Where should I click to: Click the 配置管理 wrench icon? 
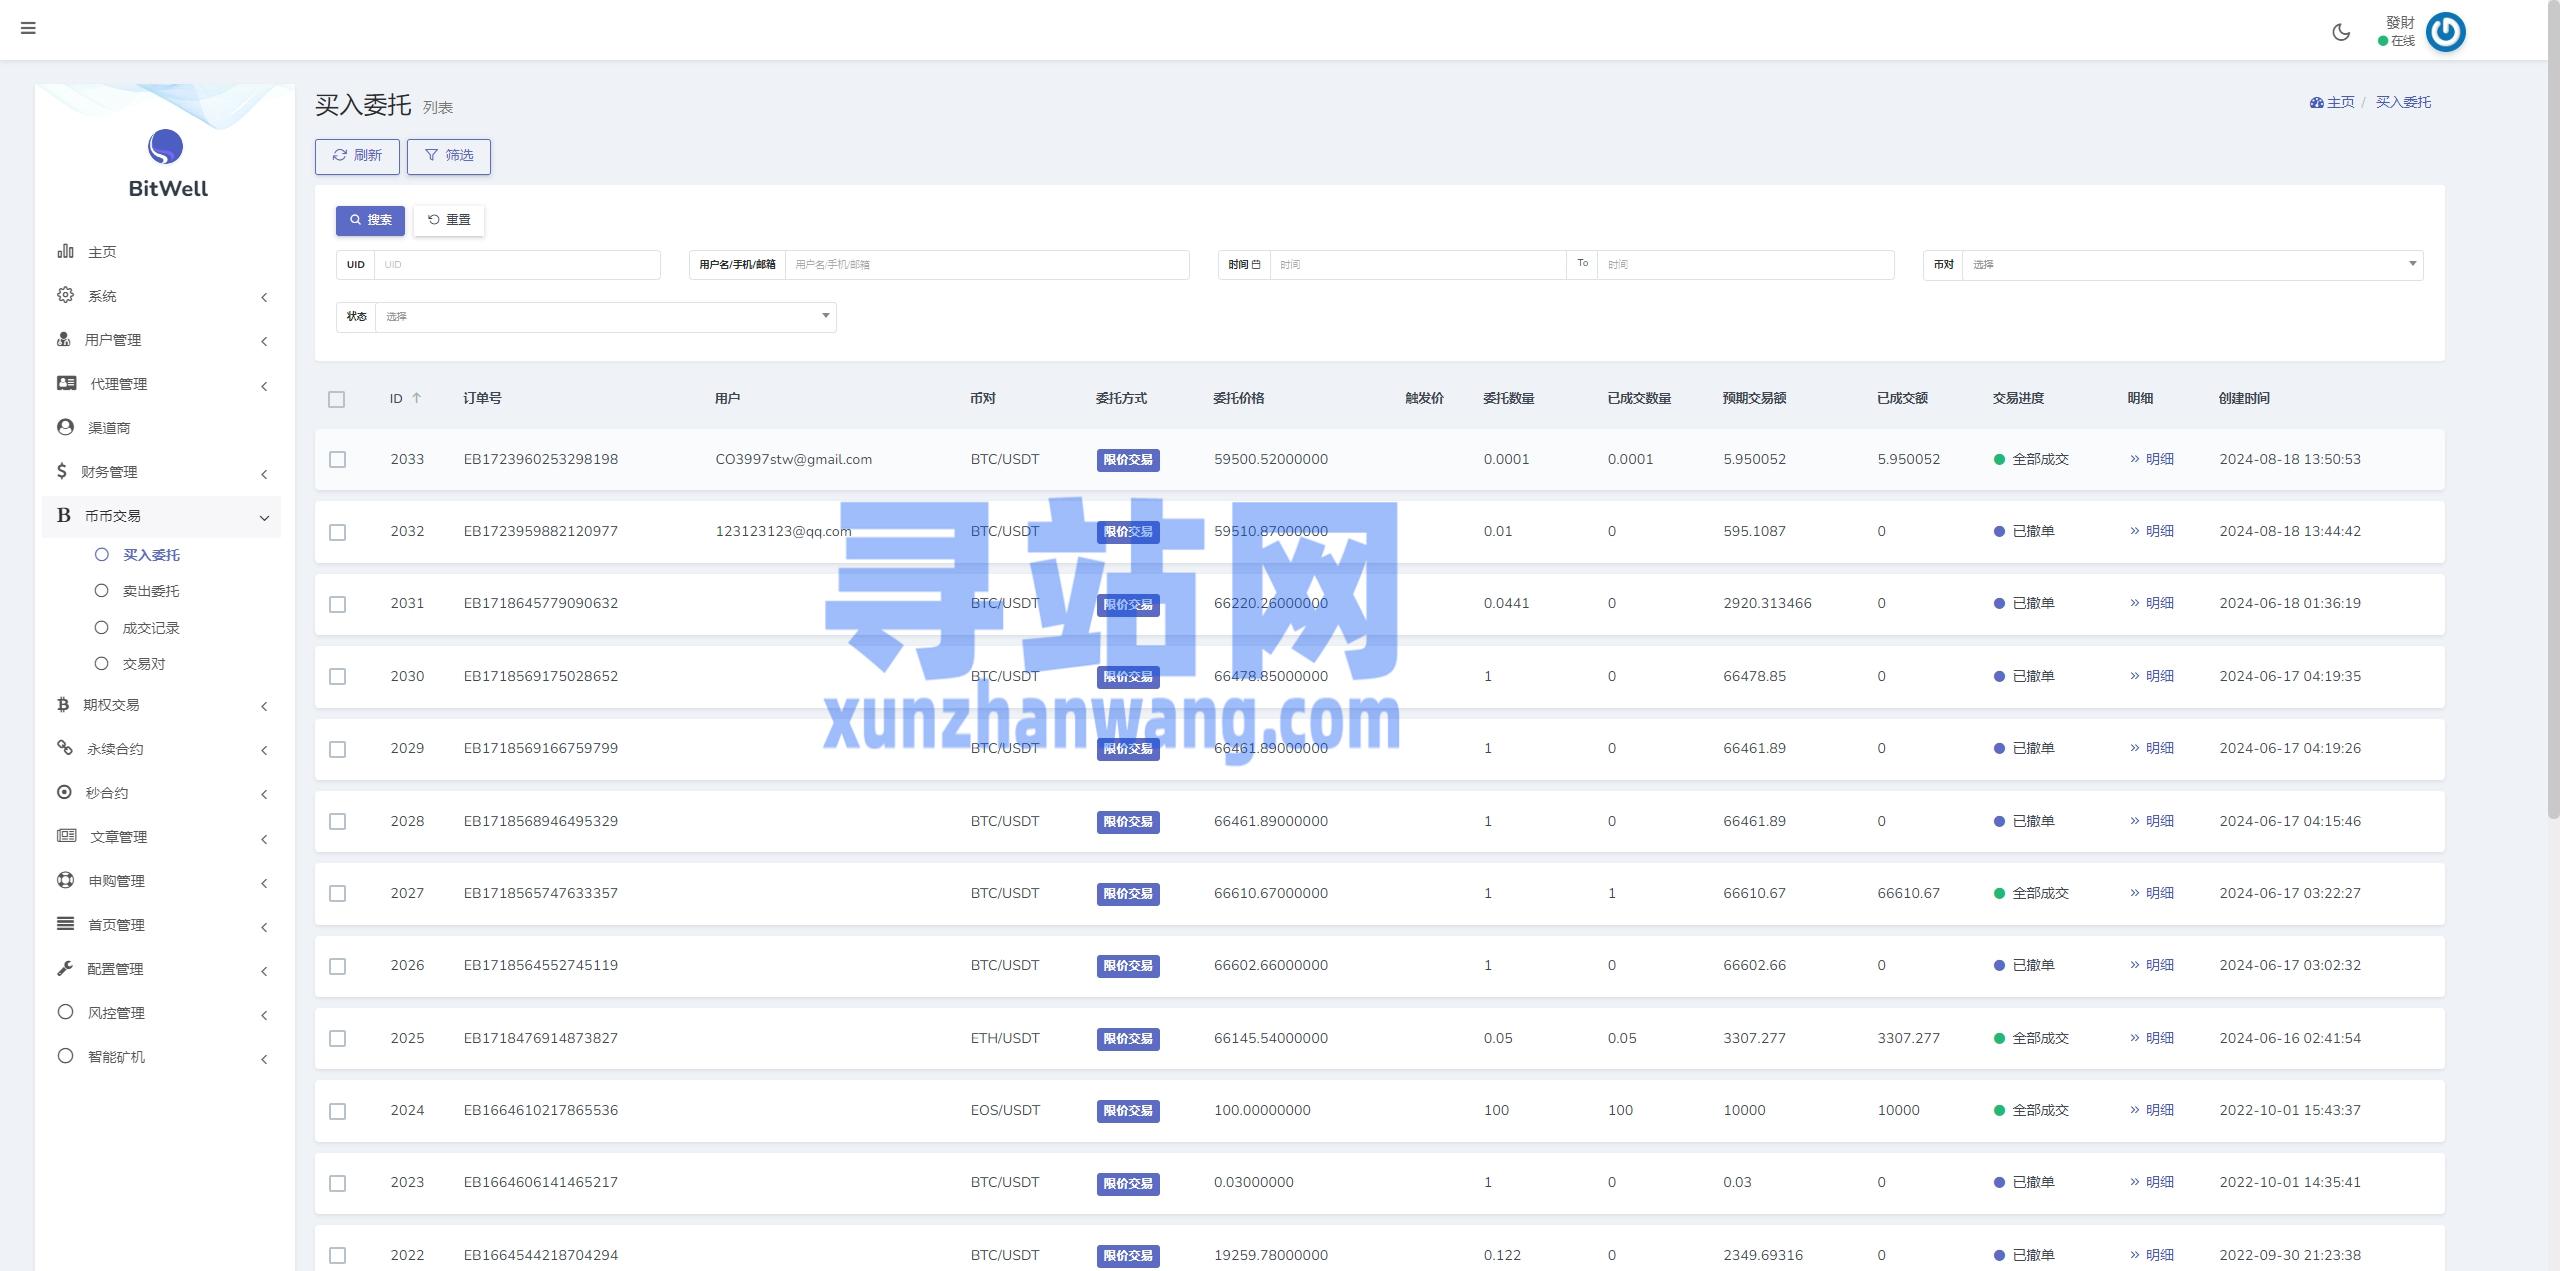(65, 968)
